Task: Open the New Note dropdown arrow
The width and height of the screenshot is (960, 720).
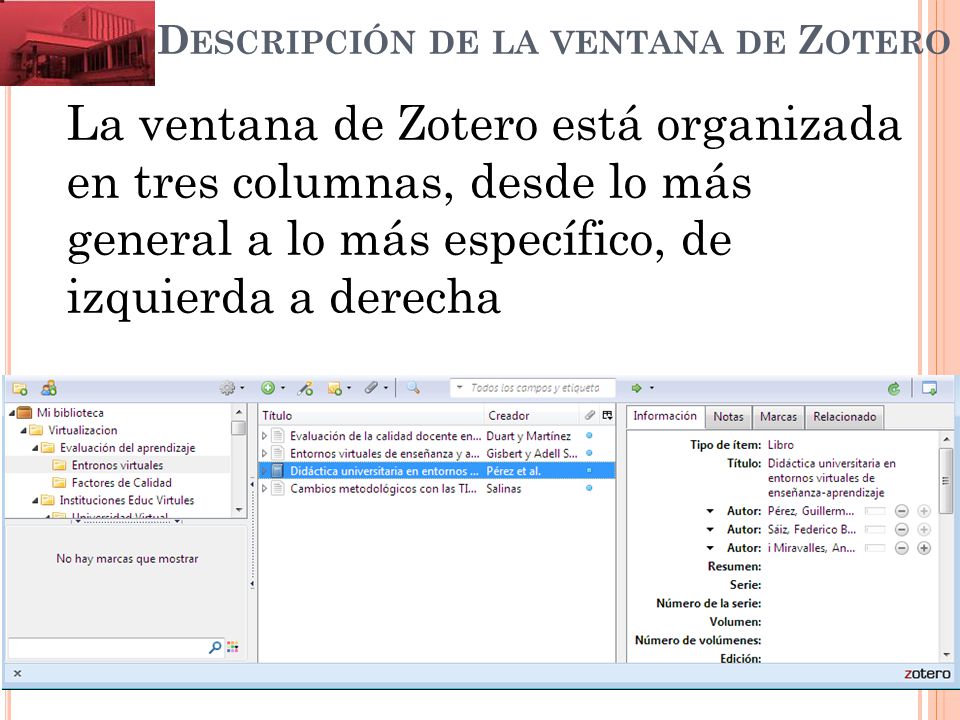Action: pyautogui.click(x=349, y=388)
